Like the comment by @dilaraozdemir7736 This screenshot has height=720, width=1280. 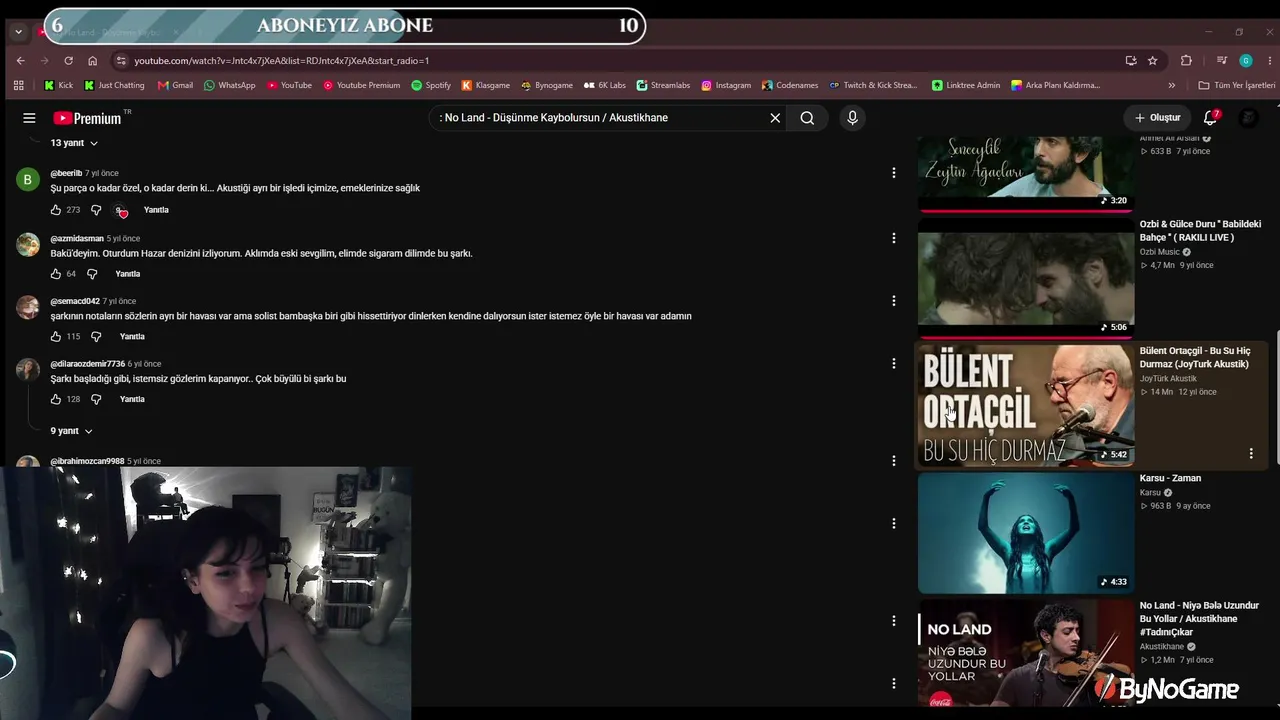(56, 399)
